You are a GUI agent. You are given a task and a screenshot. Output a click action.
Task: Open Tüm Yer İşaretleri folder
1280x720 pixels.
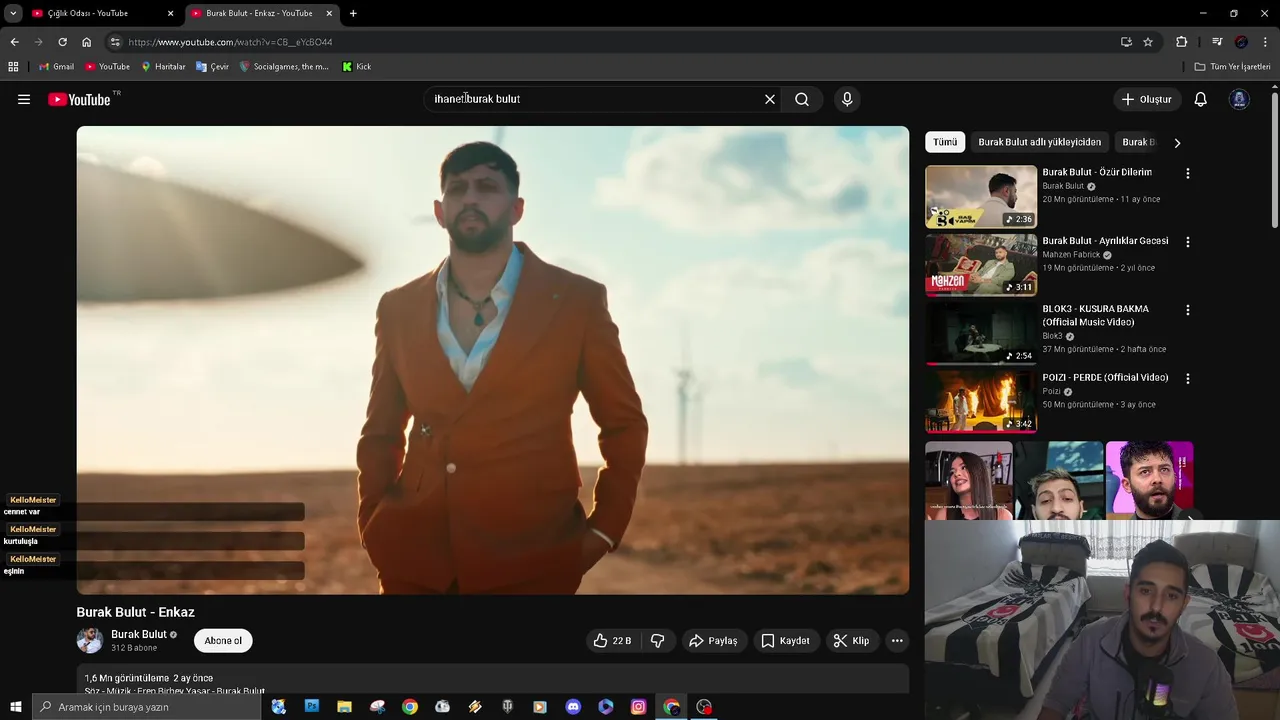pyautogui.click(x=1232, y=67)
